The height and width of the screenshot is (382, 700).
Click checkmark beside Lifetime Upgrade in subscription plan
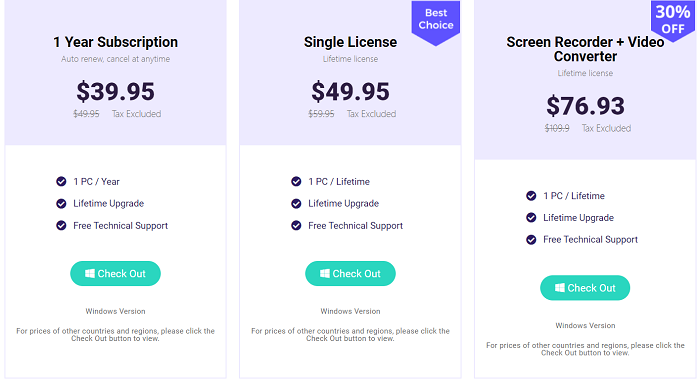click(x=61, y=203)
